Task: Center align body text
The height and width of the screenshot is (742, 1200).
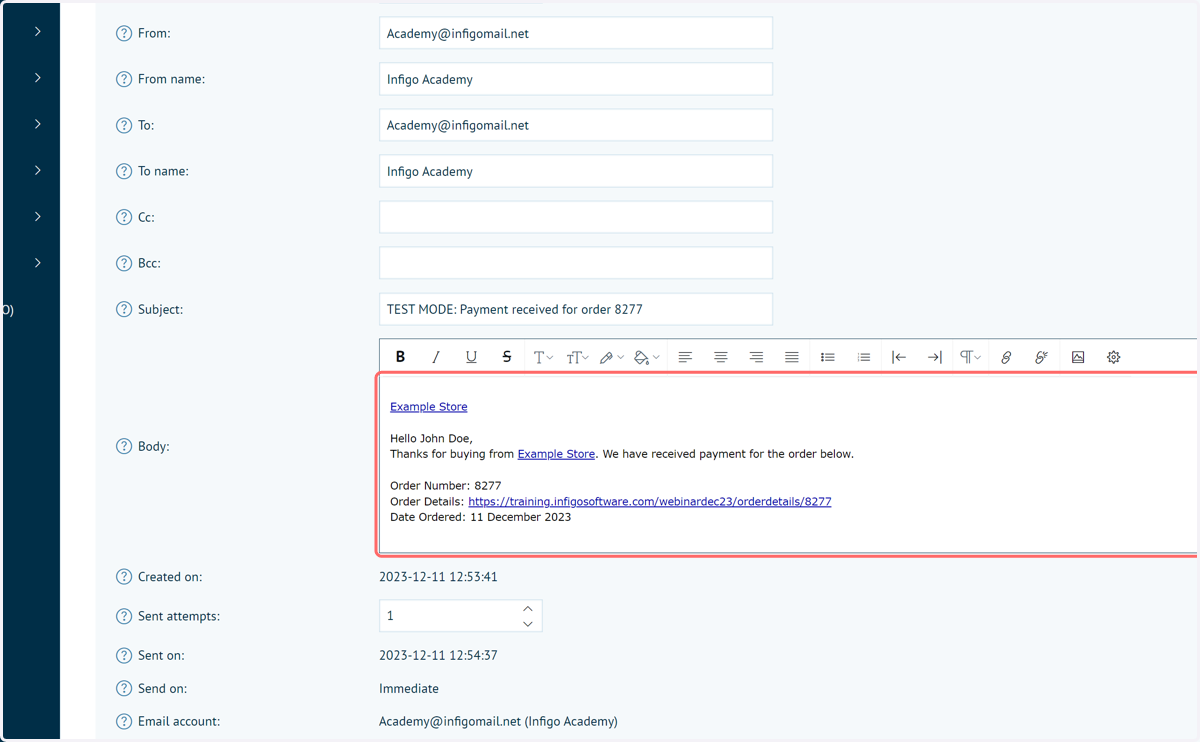Action: click(721, 357)
